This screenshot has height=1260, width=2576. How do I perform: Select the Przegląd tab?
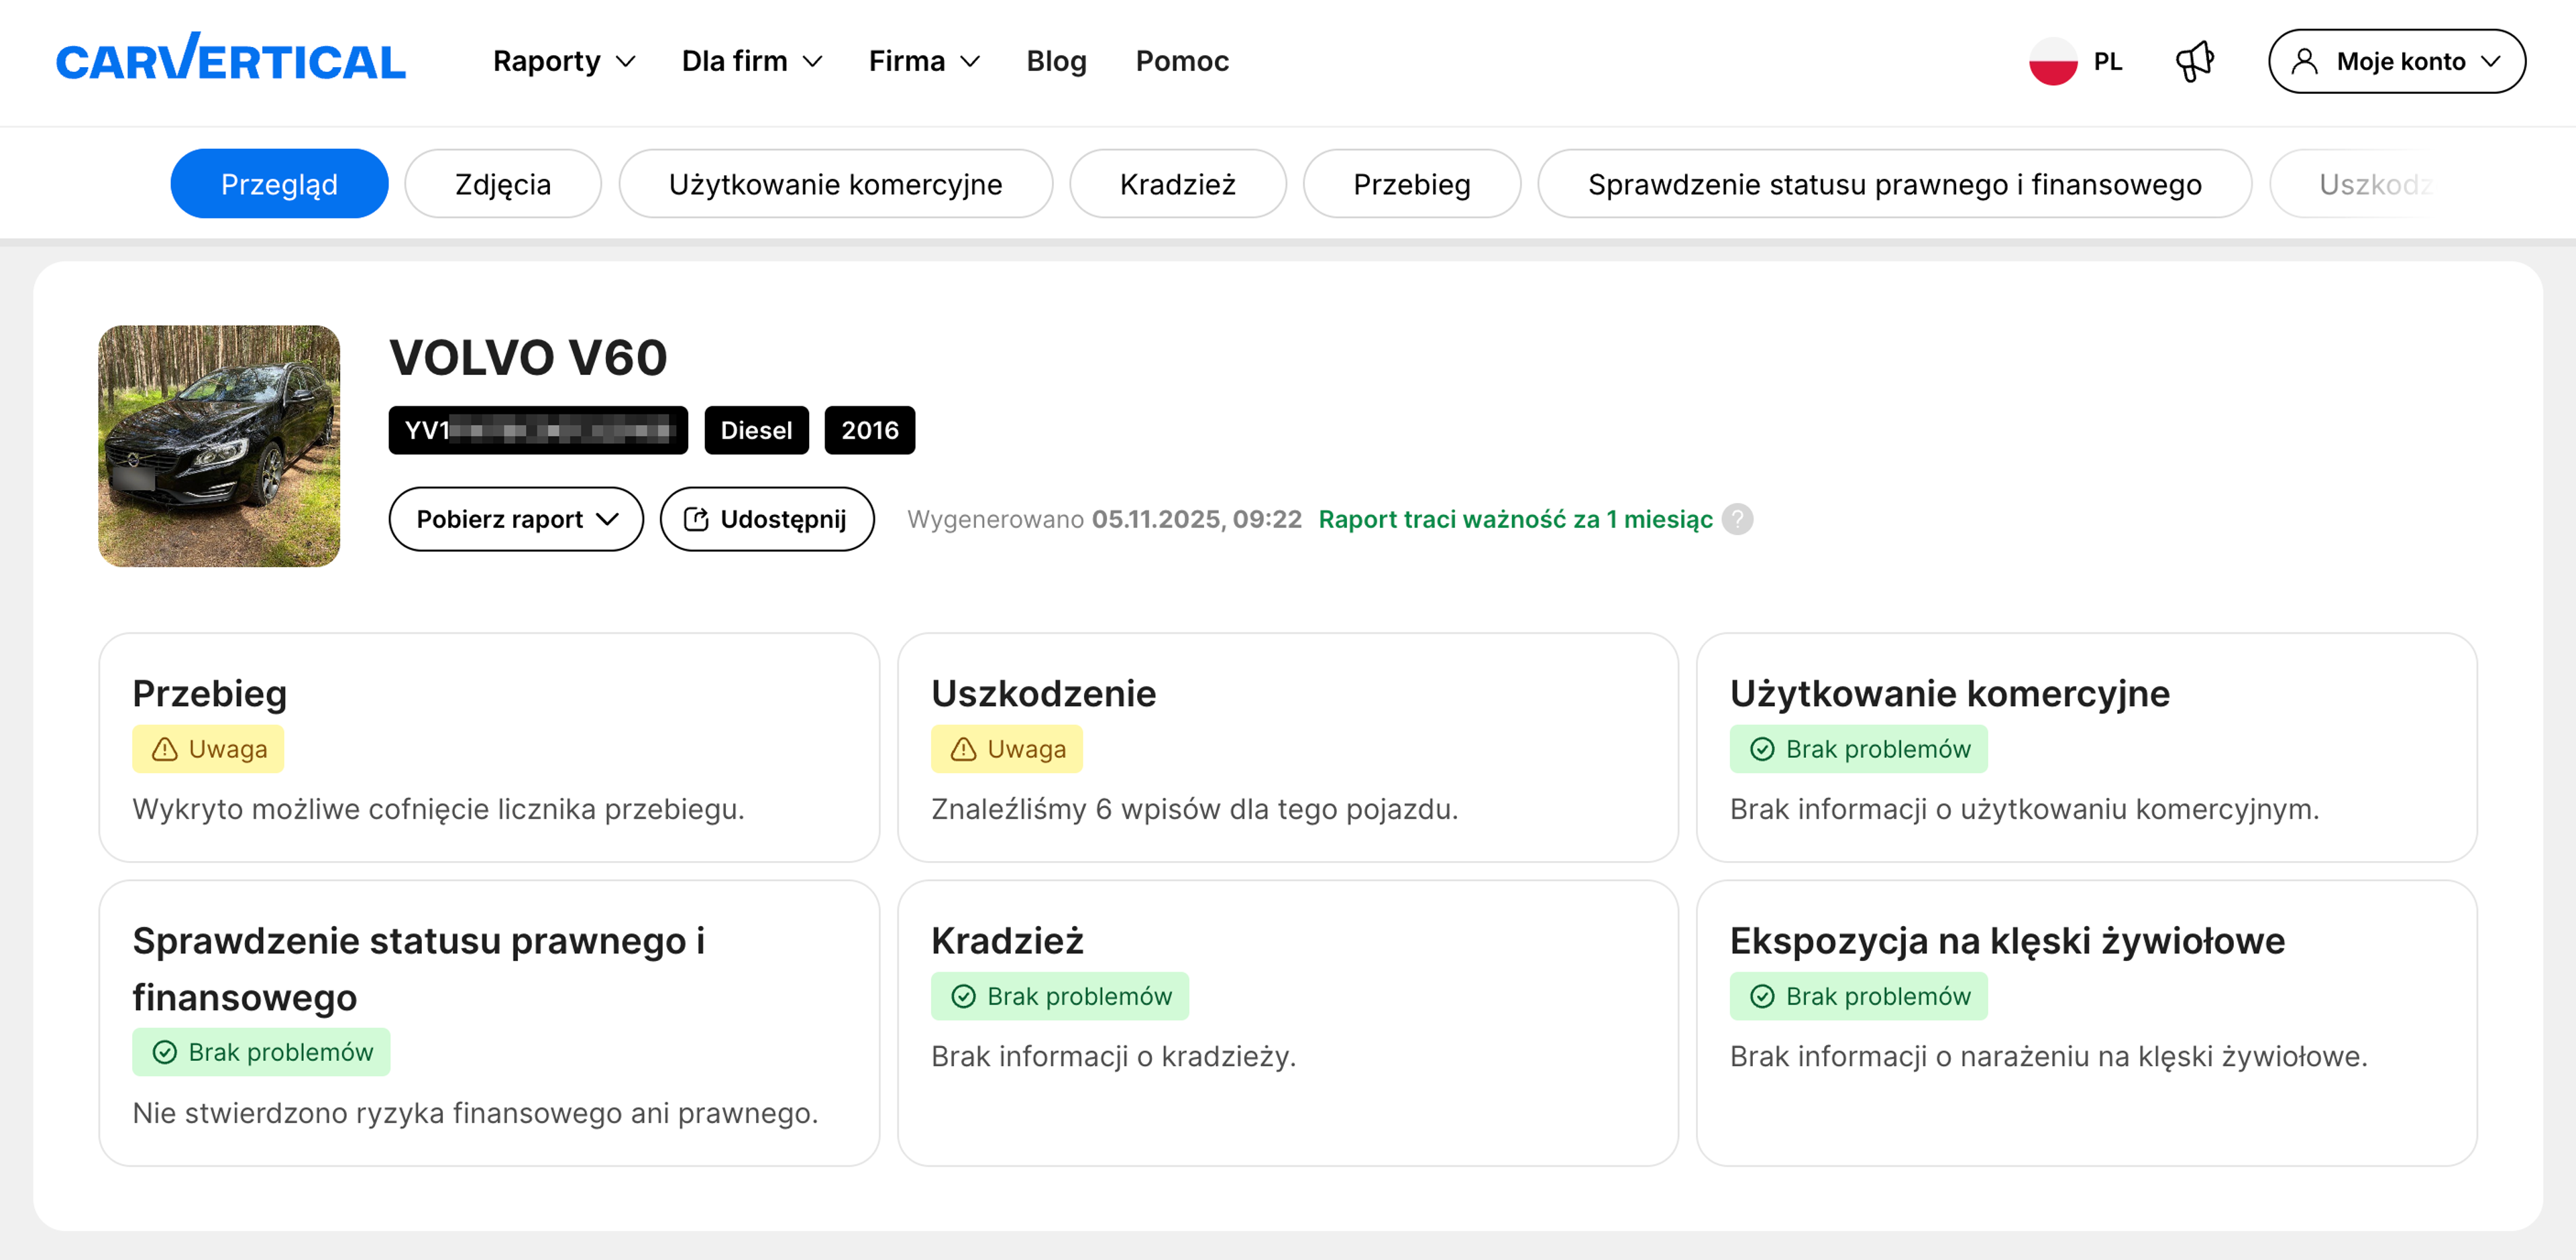(279, 184)
